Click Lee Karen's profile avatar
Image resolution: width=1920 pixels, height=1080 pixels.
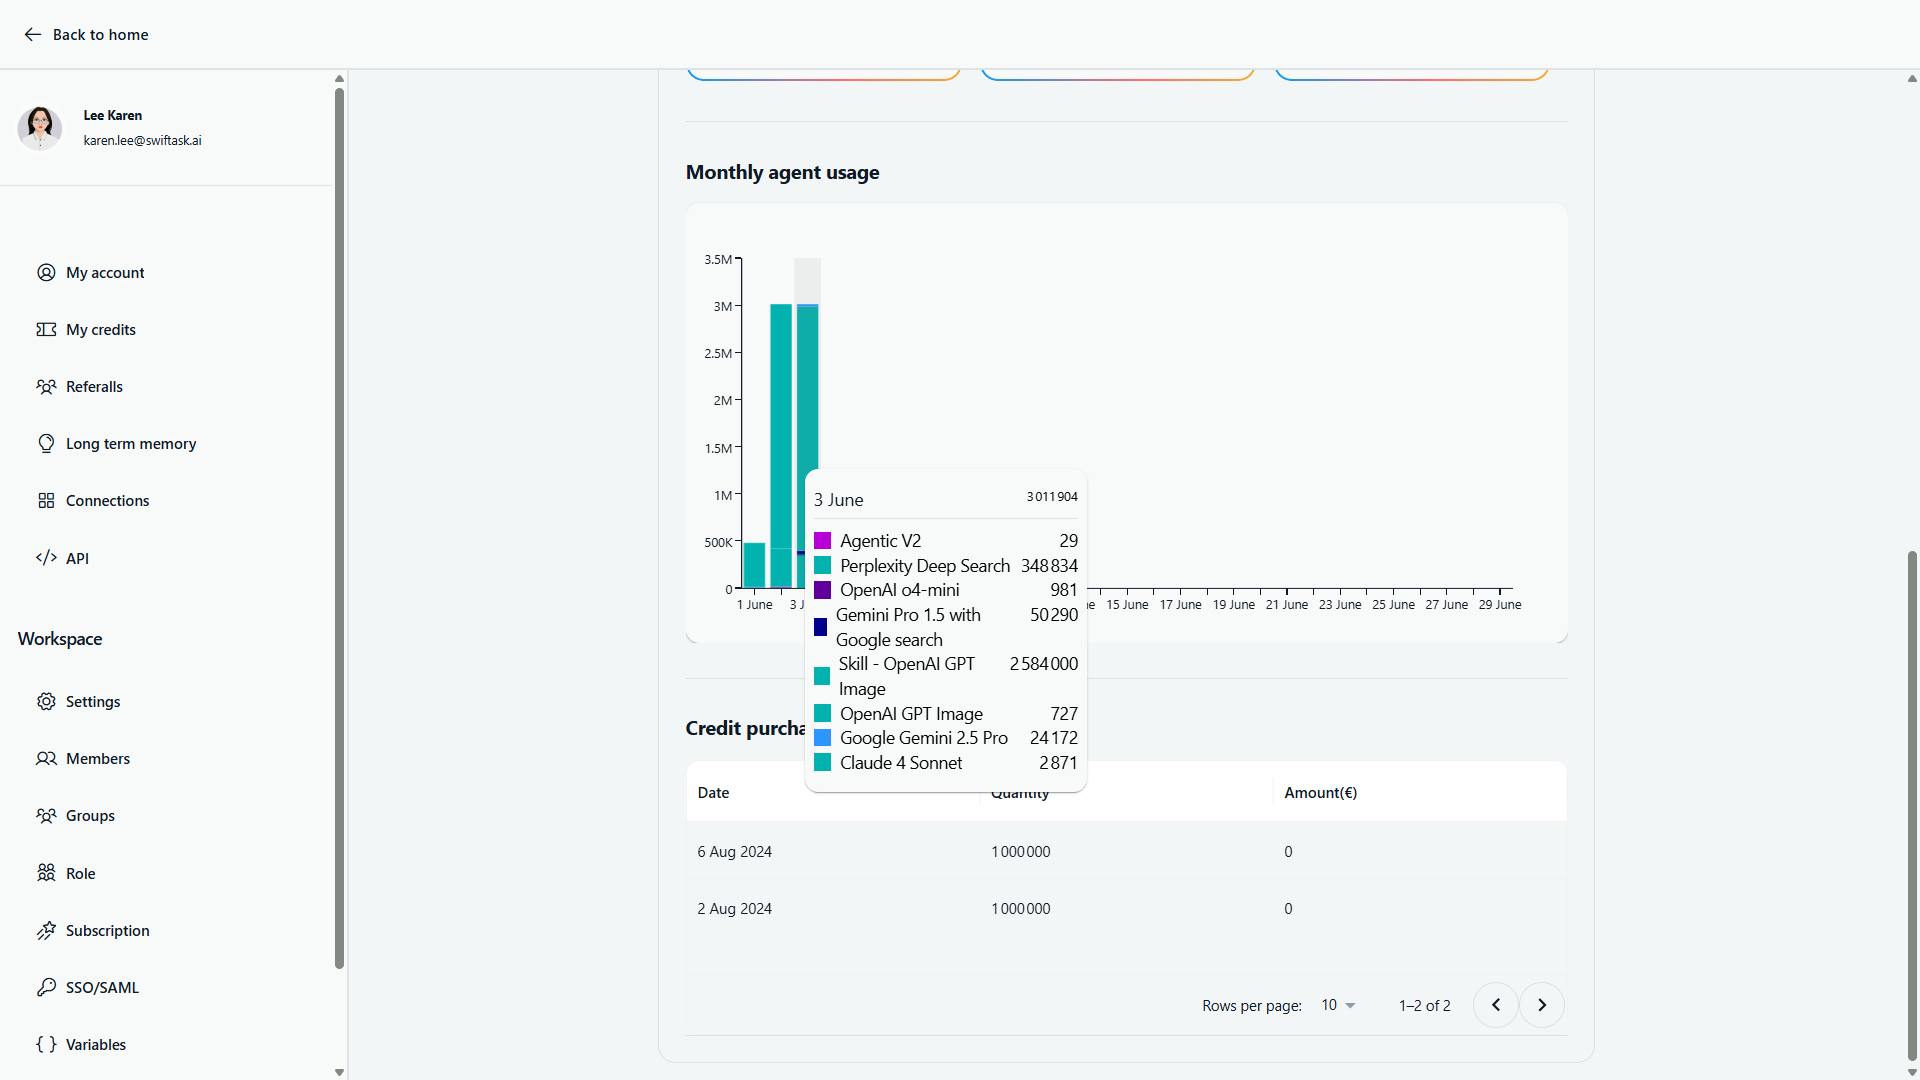pyautogui.click(x=40, y=128)
